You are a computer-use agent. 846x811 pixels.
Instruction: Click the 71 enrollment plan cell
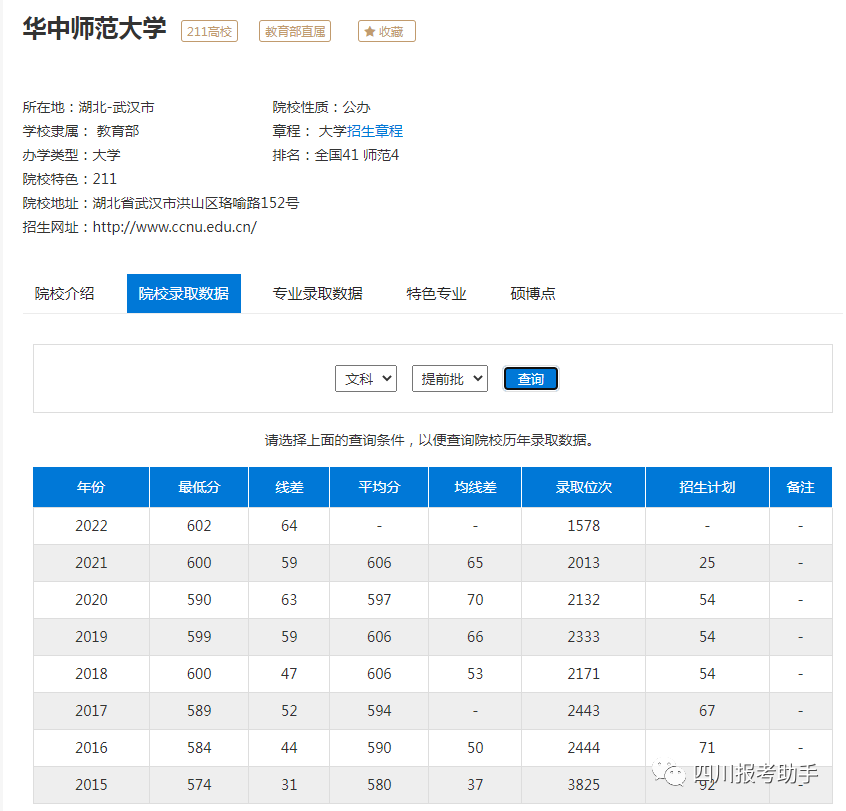[707, 748]
